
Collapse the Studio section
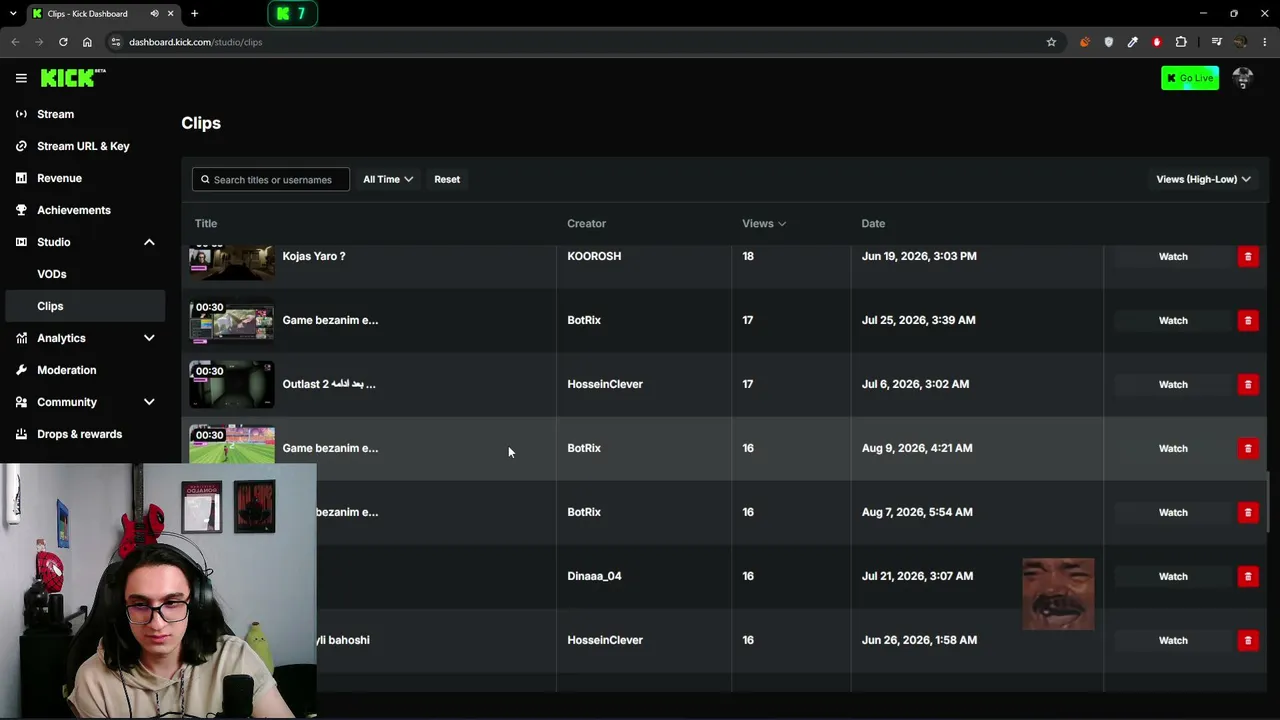pos(149,242)
